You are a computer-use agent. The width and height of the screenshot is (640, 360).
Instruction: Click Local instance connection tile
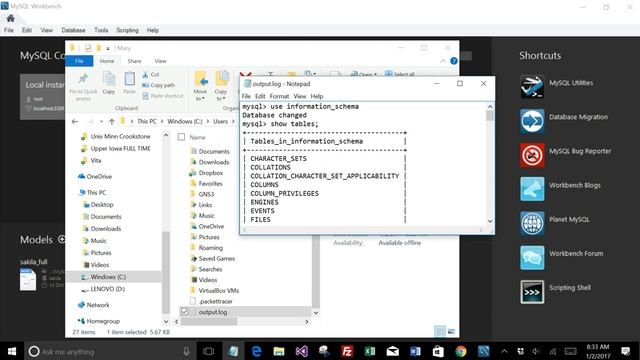42,97
